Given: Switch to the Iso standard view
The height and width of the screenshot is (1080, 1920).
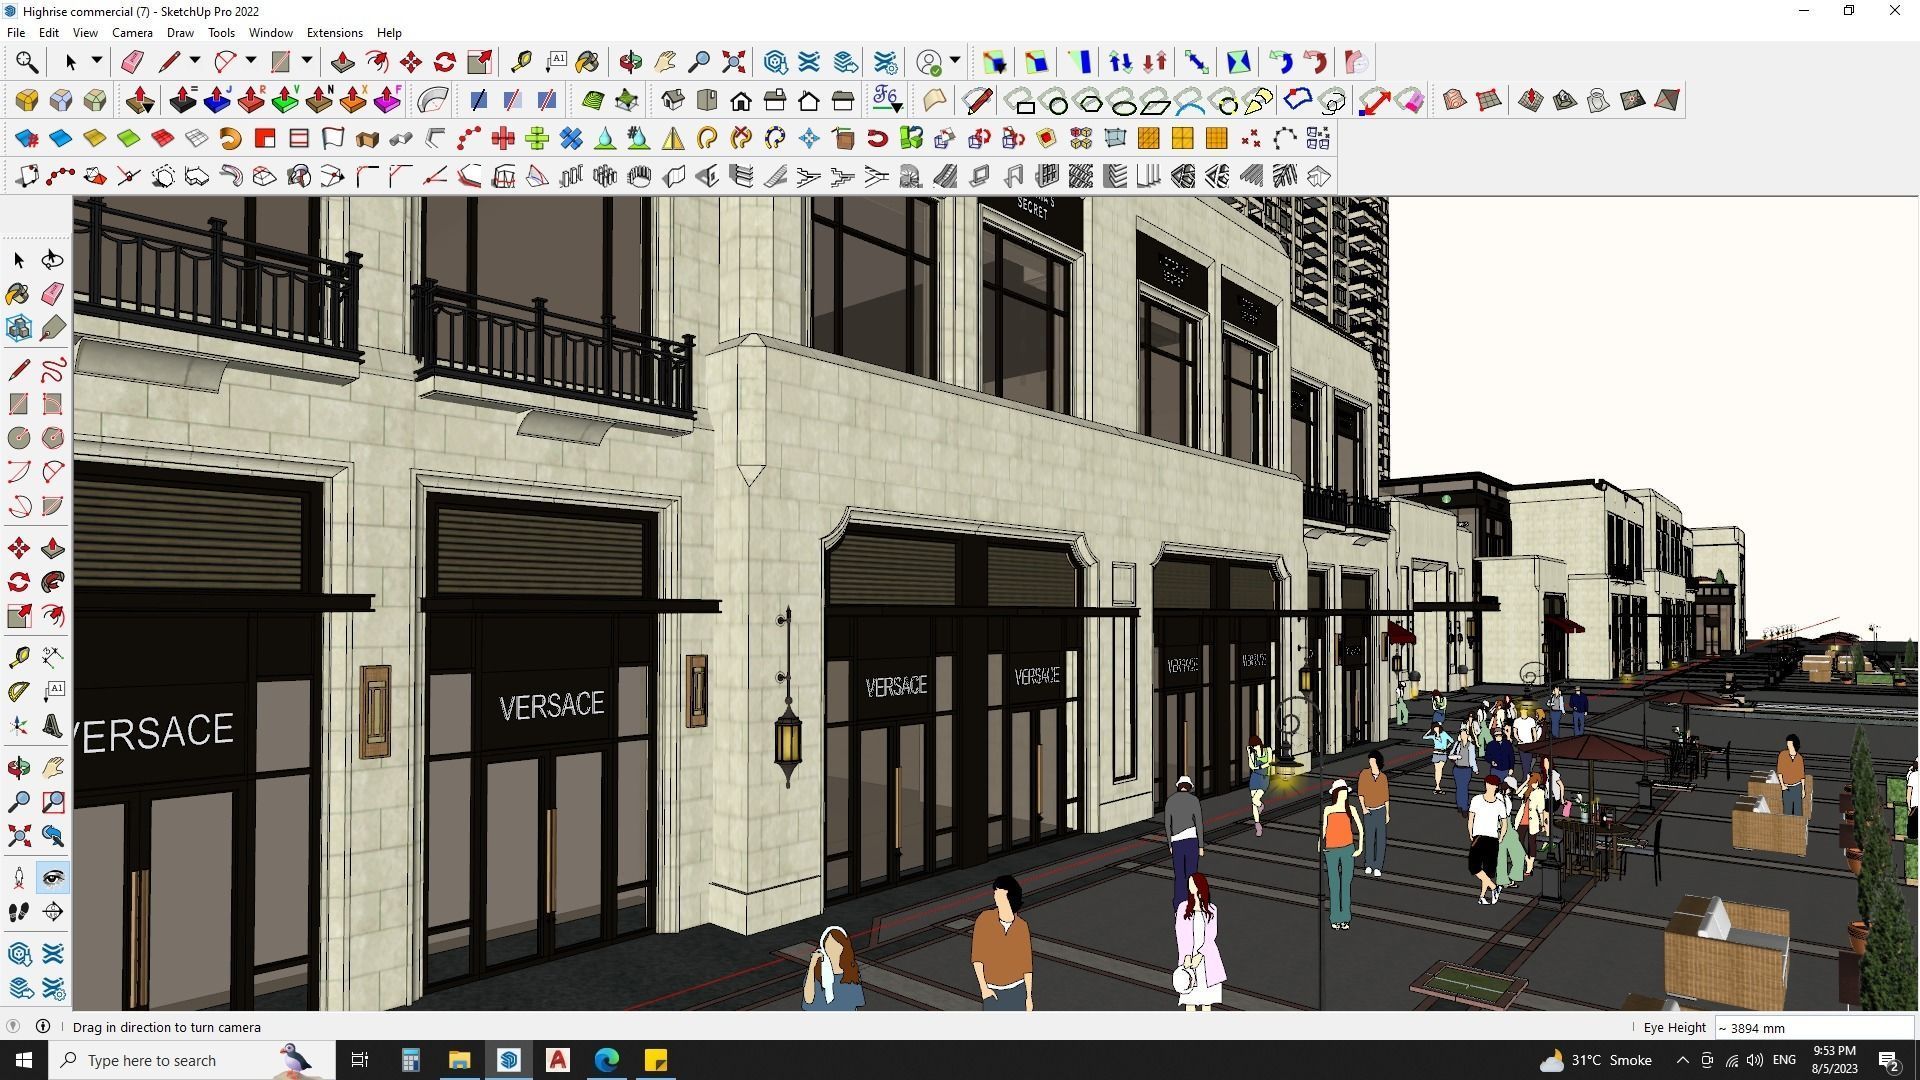Looking at the screenshot, I should click(673, 100).
